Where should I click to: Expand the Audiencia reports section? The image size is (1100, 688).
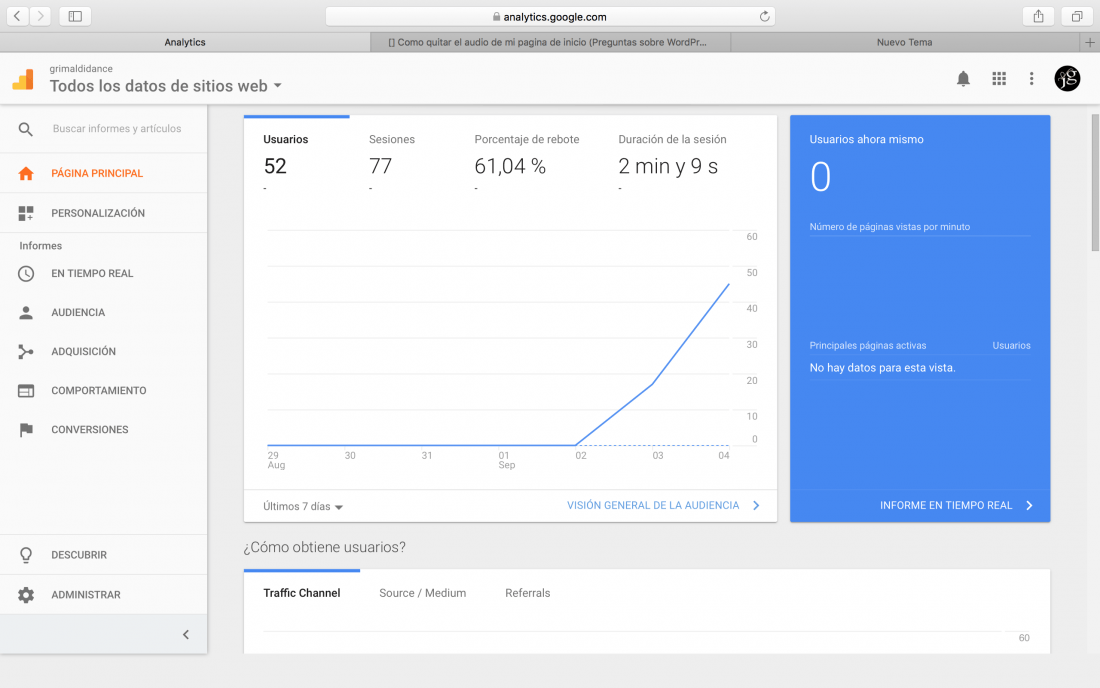click(x=104, y=313)
